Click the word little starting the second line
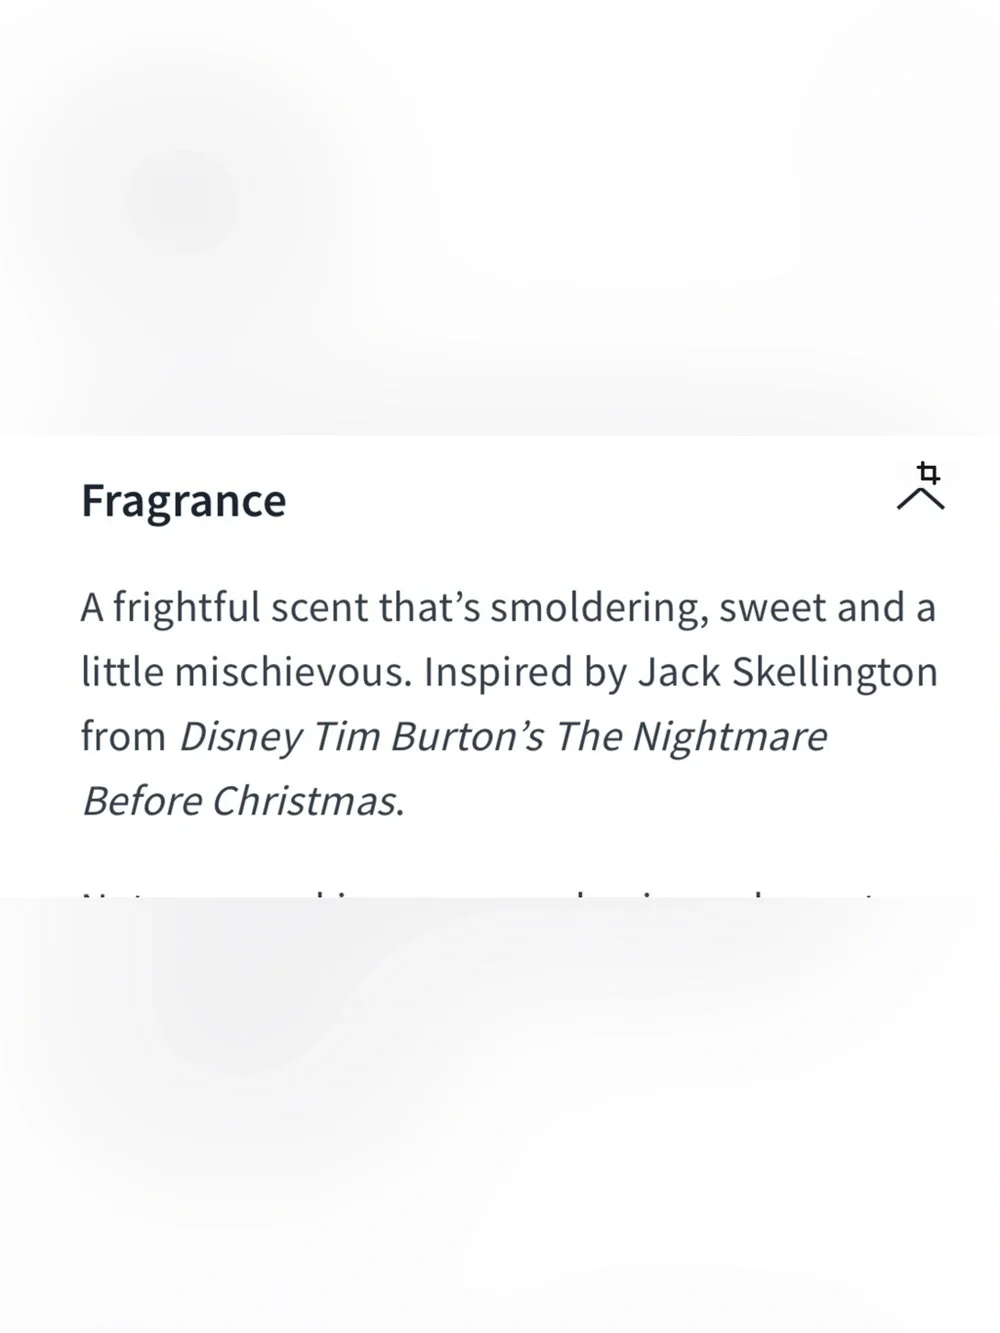The height and width of the screenshot is (1333, 1000). click(x=121, y=672)
